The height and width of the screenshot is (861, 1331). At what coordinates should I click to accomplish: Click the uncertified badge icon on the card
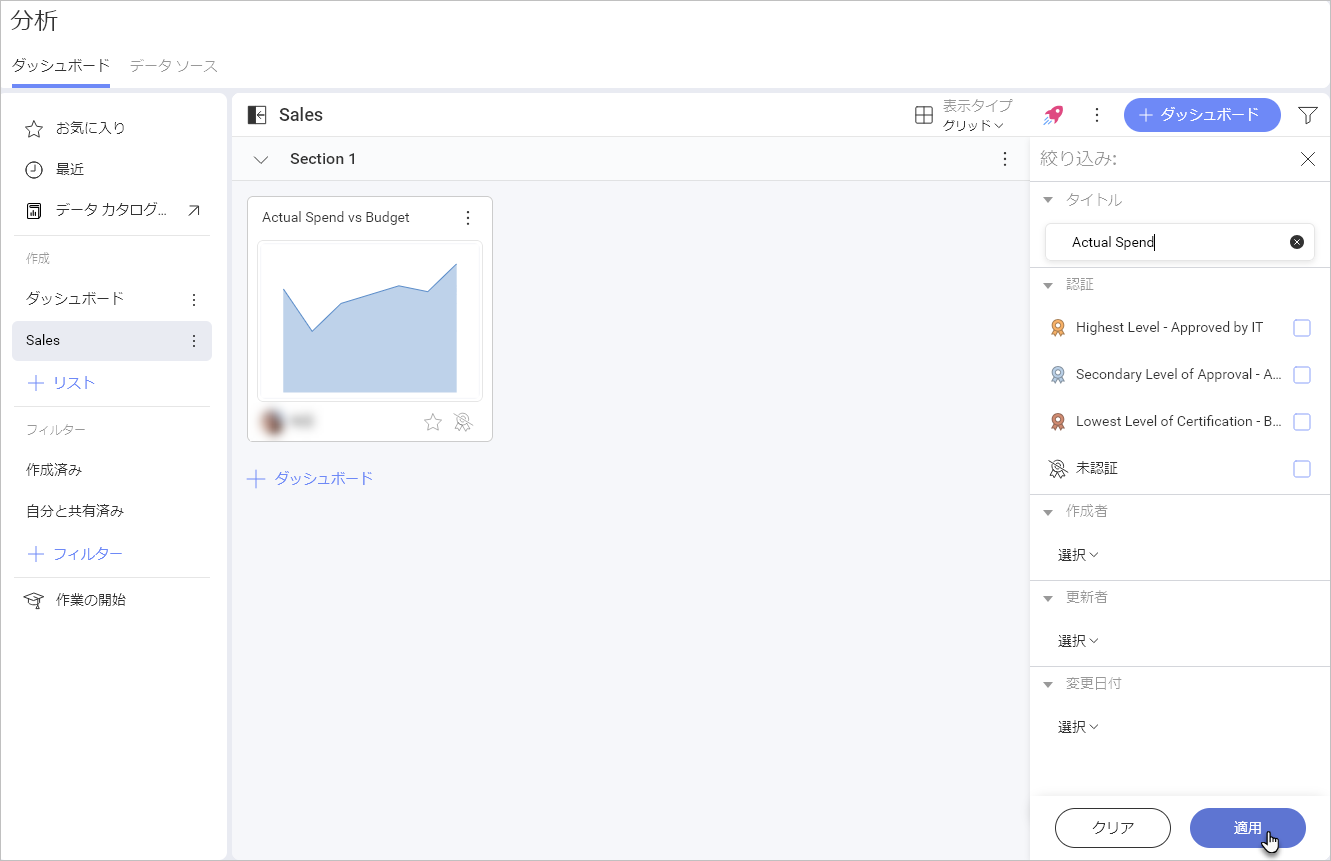[462, 422]
